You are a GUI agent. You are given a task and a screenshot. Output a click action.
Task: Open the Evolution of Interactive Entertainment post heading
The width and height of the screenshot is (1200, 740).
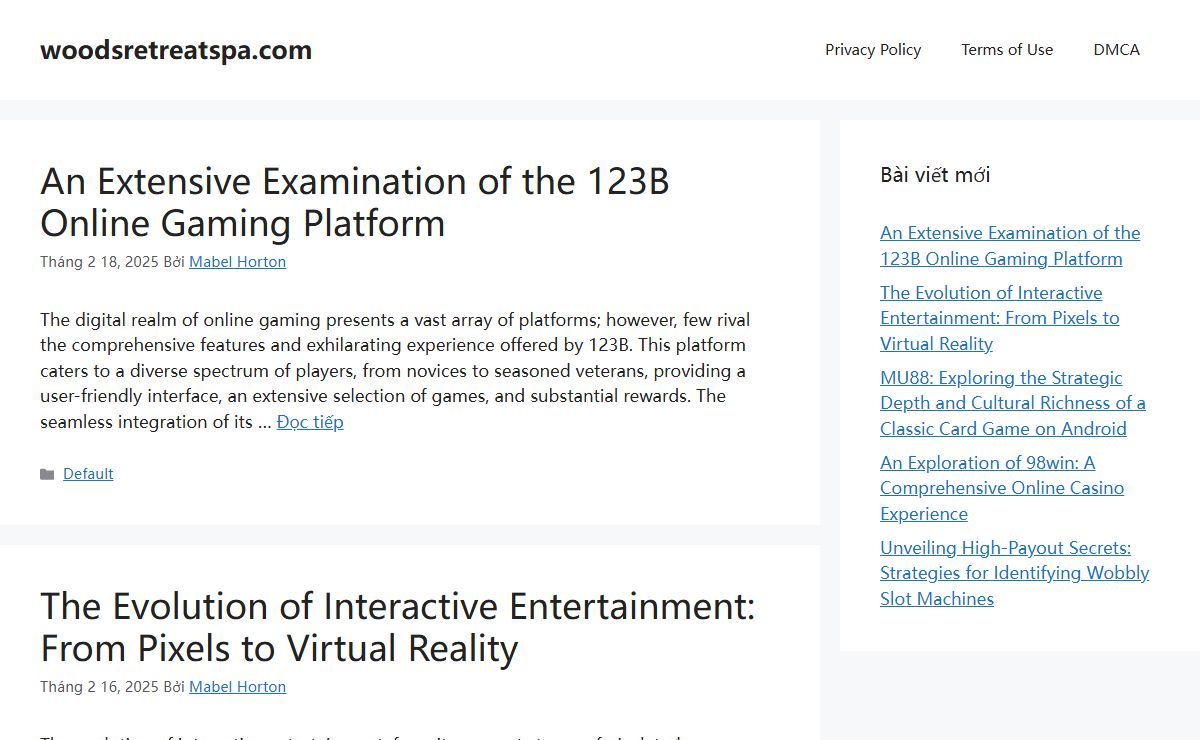click(x=397, y=627)
